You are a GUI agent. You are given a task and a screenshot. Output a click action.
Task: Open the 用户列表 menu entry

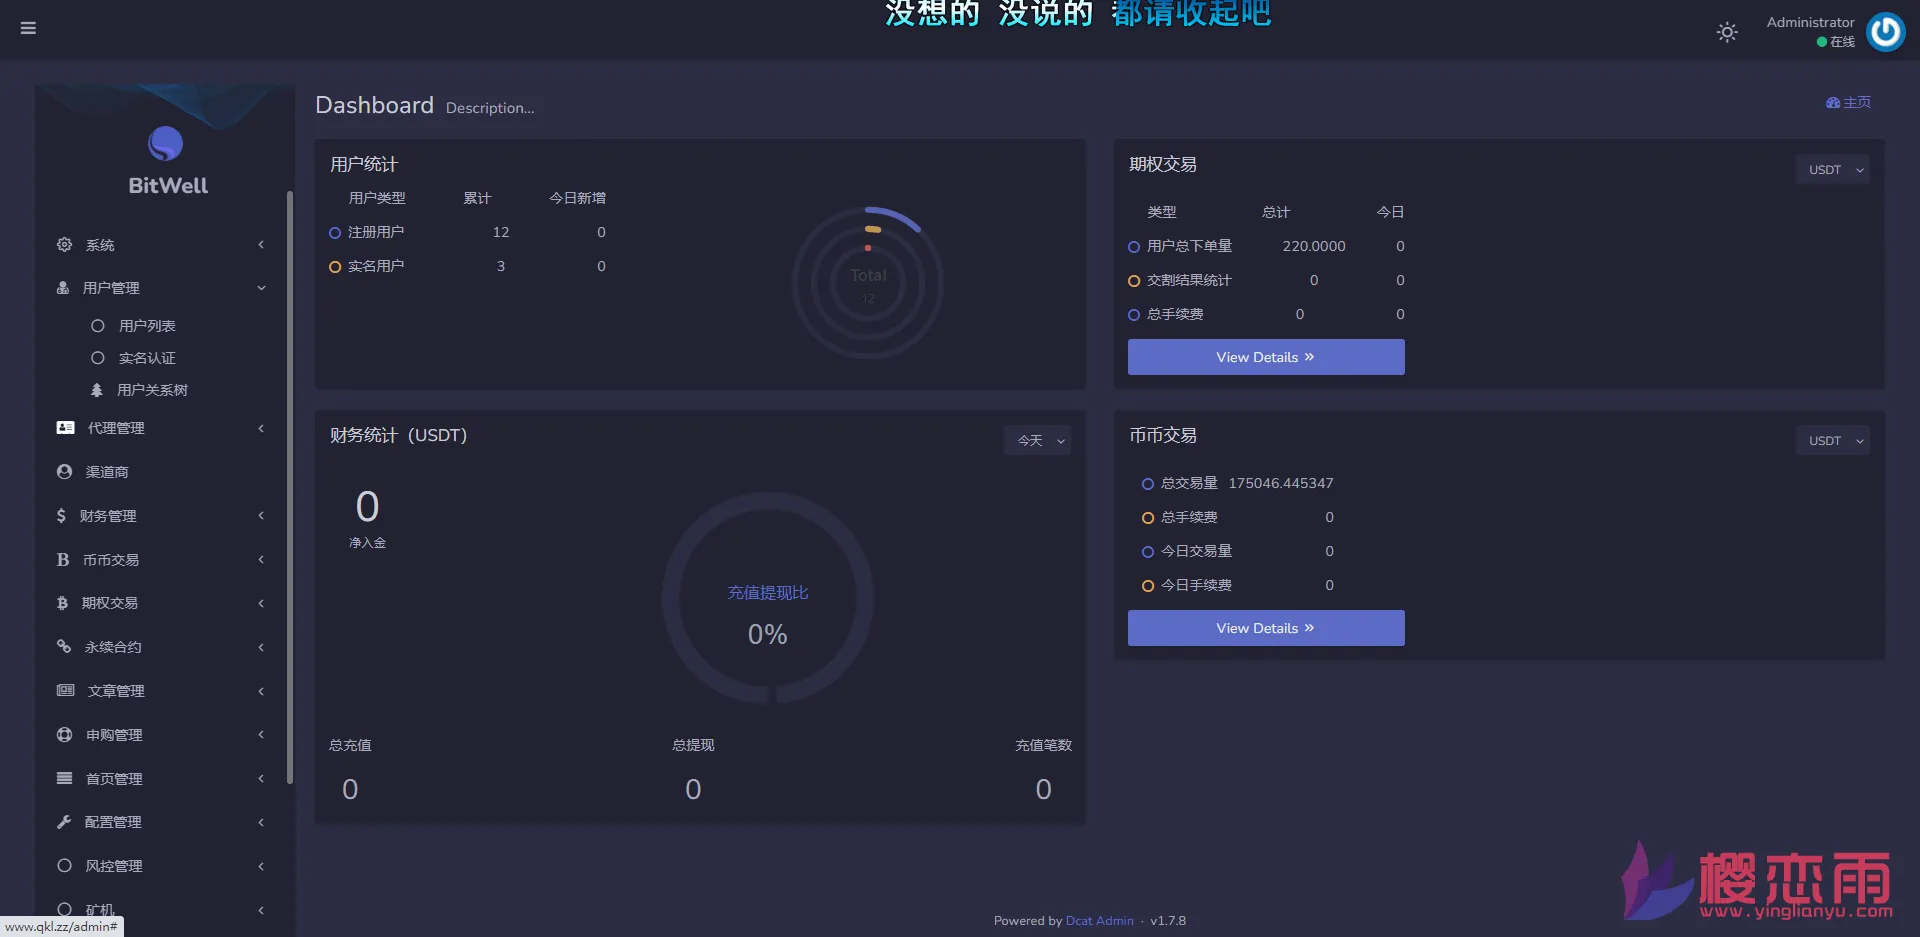click(x=147, y=326)
